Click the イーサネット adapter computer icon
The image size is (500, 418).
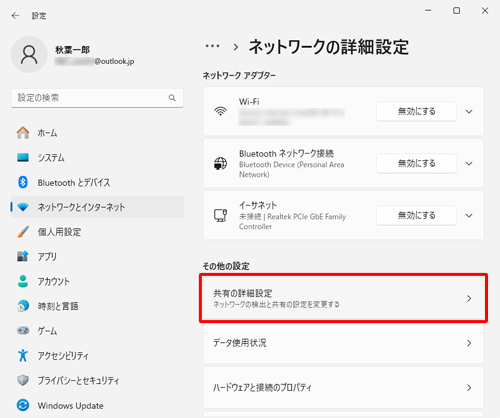coord(220,215)
